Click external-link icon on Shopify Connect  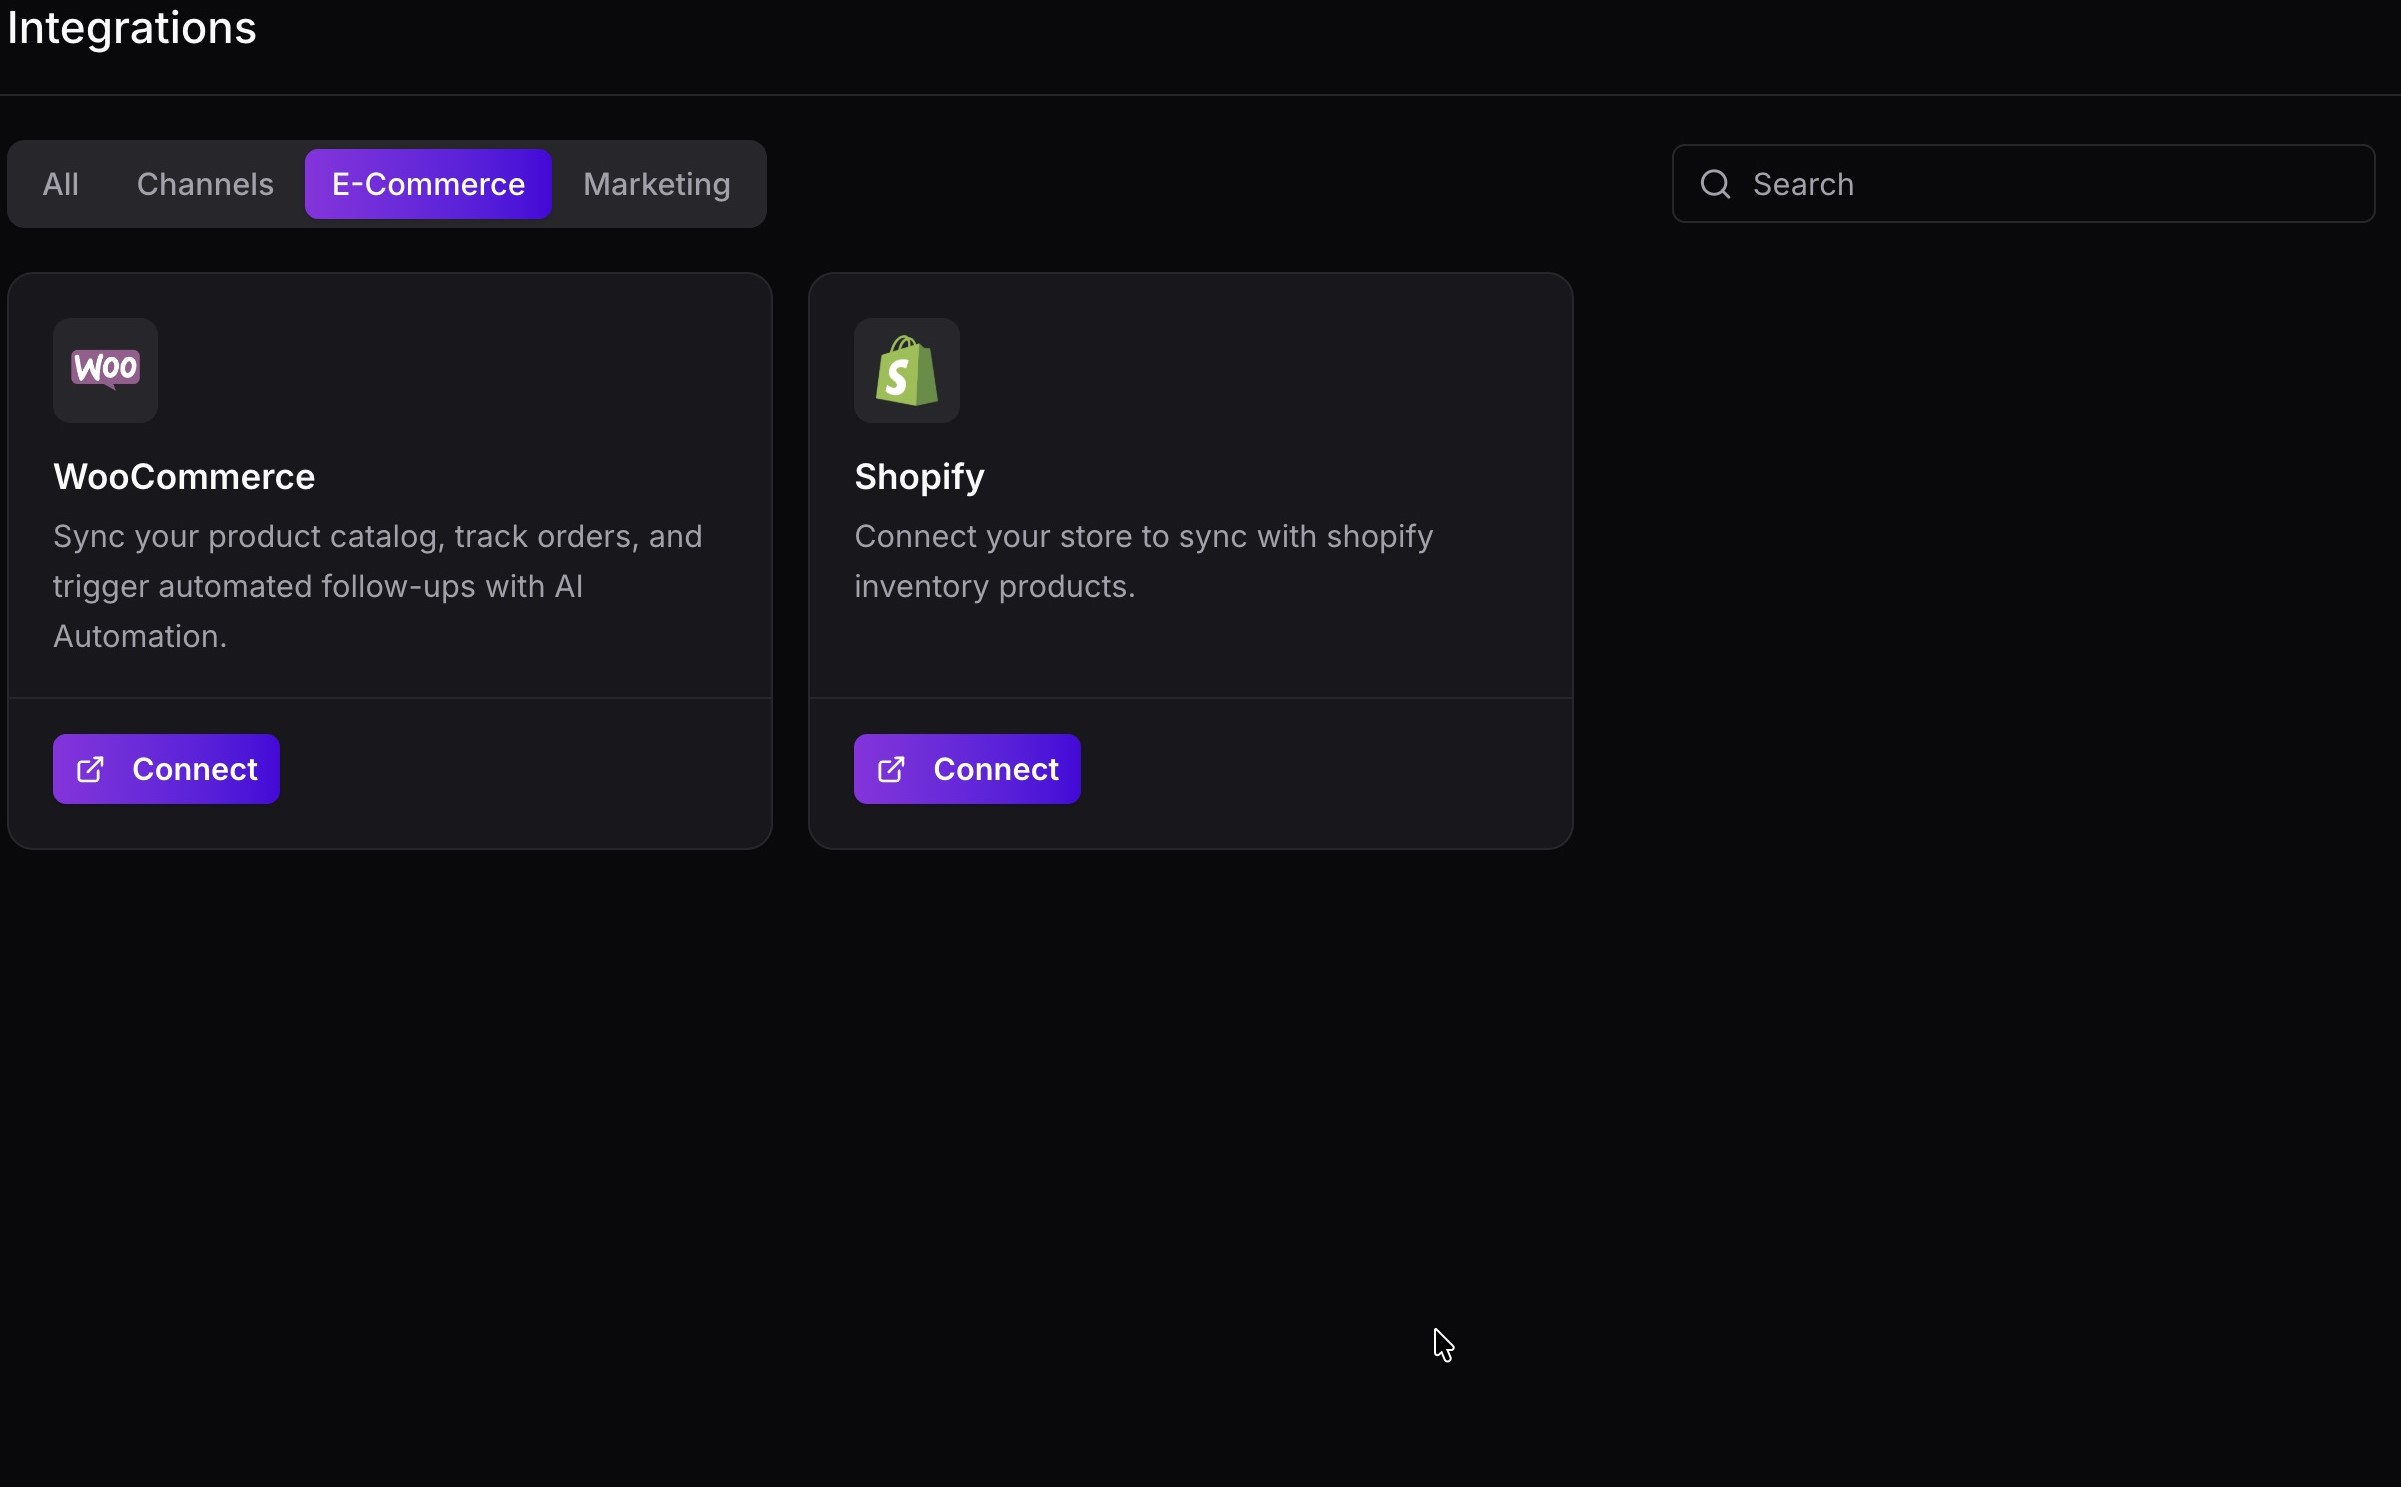click(x=892, y=769)
